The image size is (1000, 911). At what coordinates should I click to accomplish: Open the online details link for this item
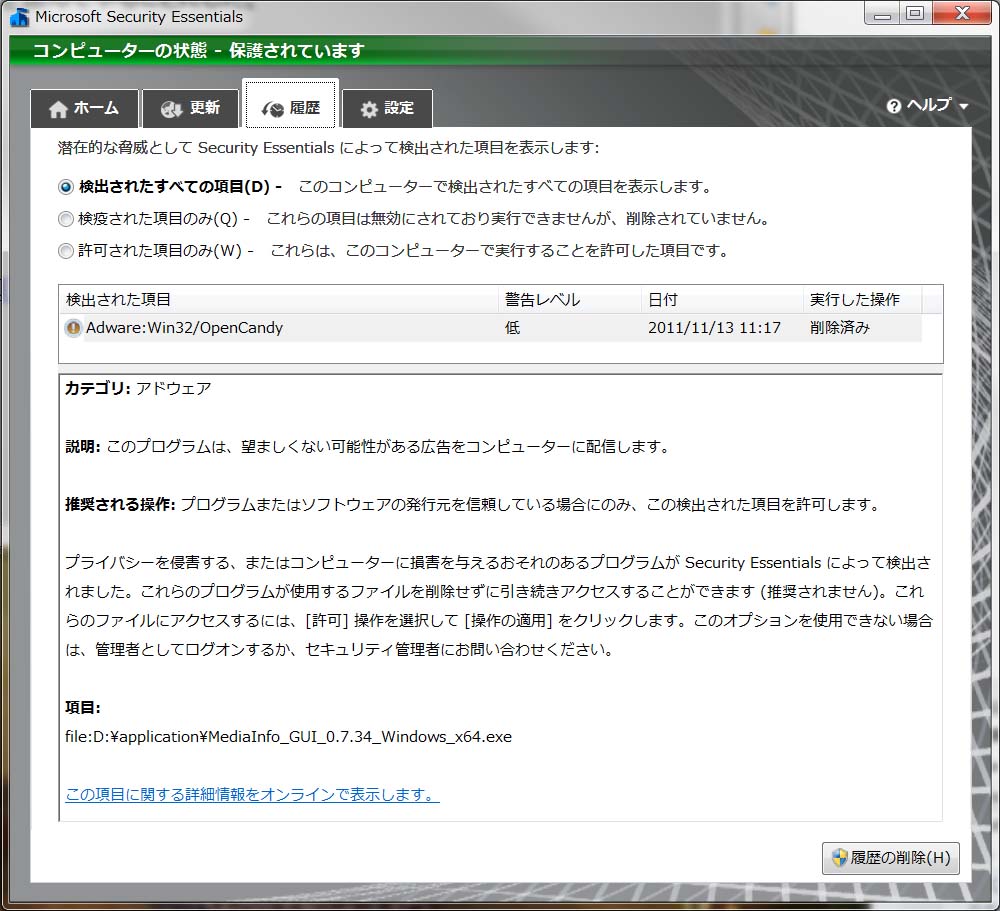[x=252, y=794]
